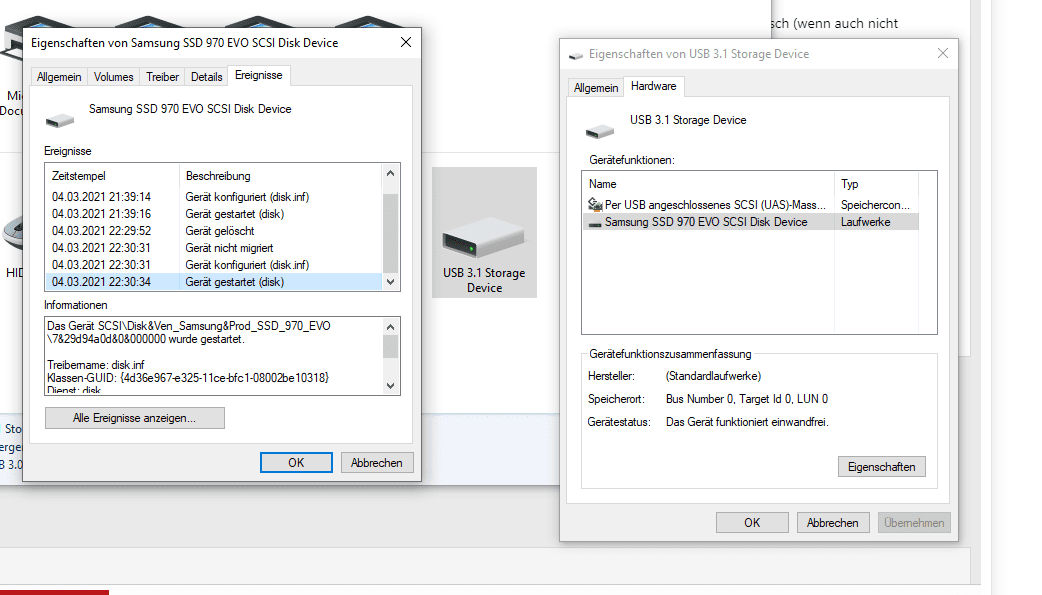Click OK in USB 3.1 properties window
1042x595 pixels.
click(x=752, y=523)
